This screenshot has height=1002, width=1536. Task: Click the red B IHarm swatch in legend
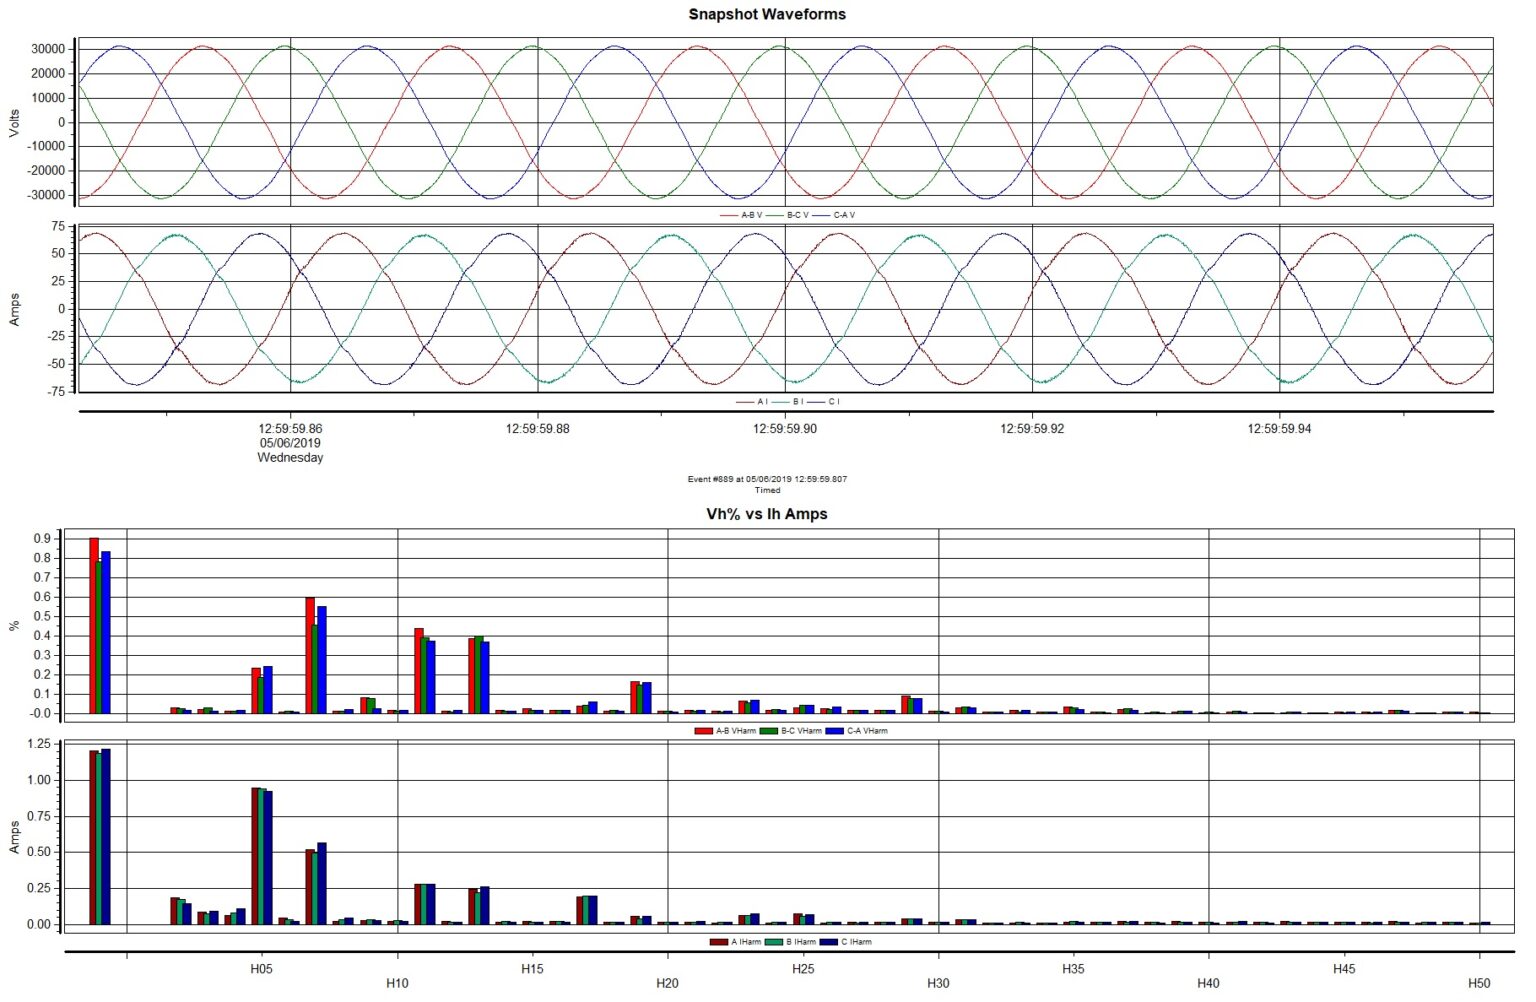tap(774, 941)
